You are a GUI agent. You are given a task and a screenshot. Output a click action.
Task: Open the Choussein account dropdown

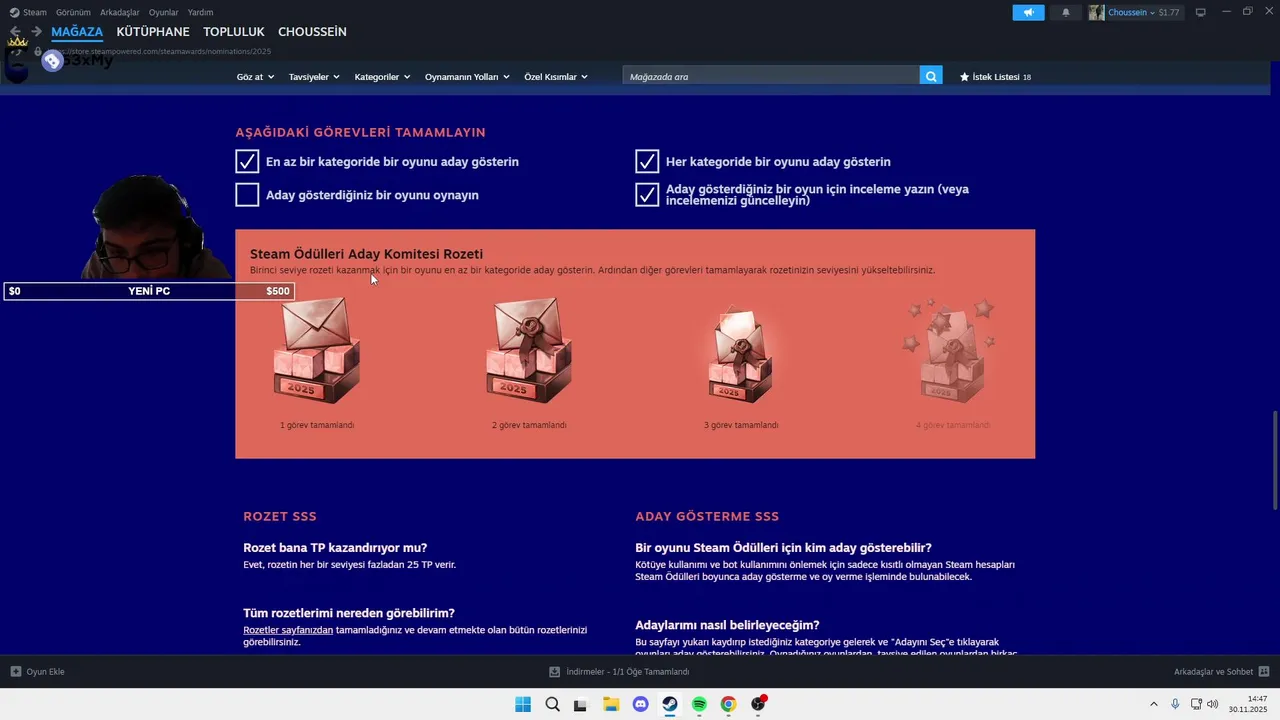pyautogui.click(x=1131, y=12)
